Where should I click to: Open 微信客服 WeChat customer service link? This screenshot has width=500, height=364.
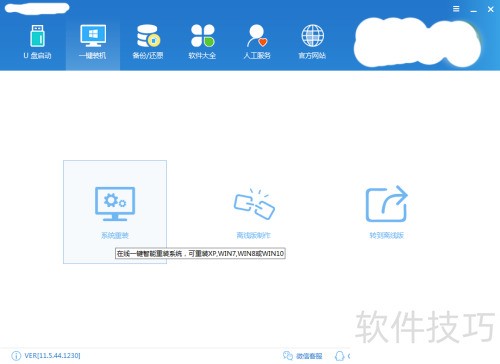pos(303,356)
